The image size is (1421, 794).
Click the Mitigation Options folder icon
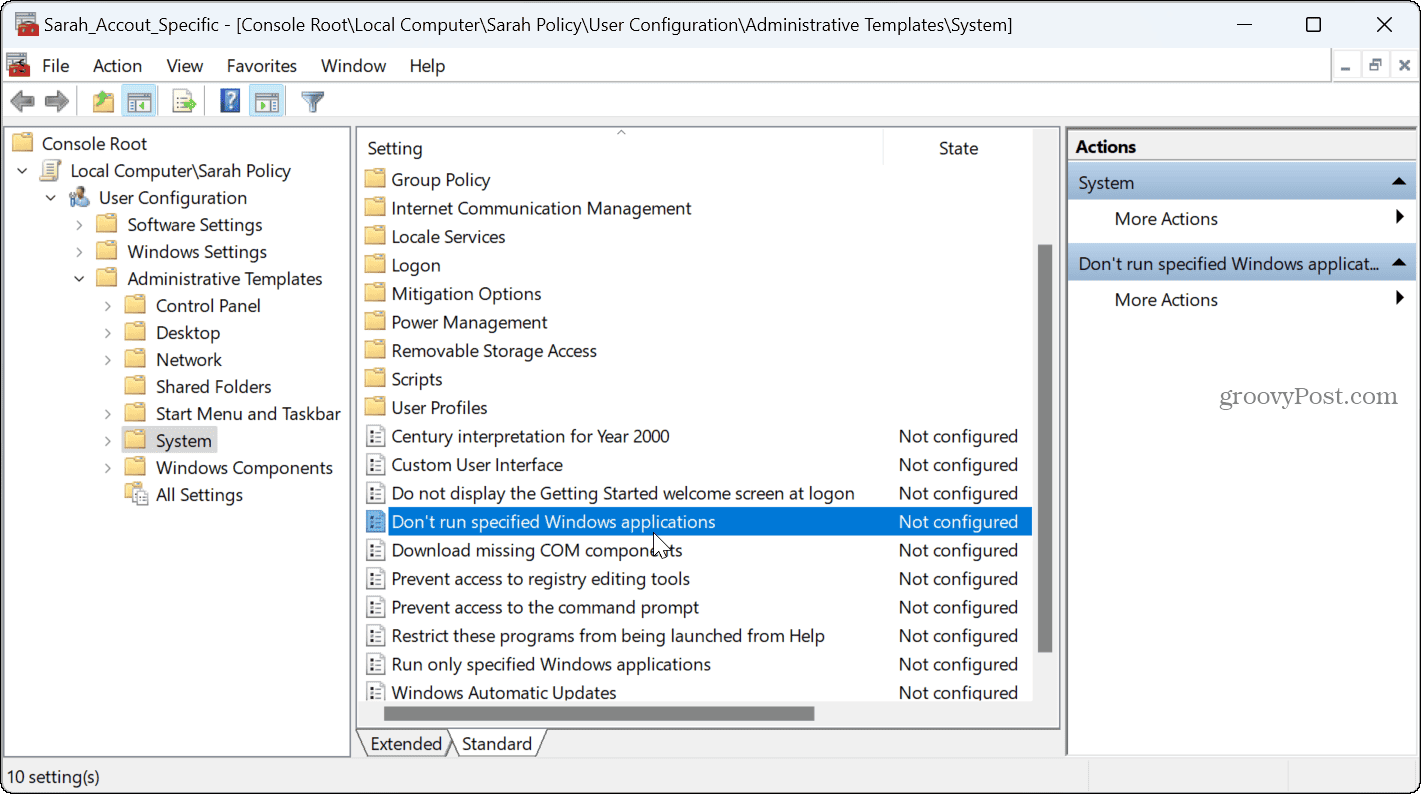375,294
